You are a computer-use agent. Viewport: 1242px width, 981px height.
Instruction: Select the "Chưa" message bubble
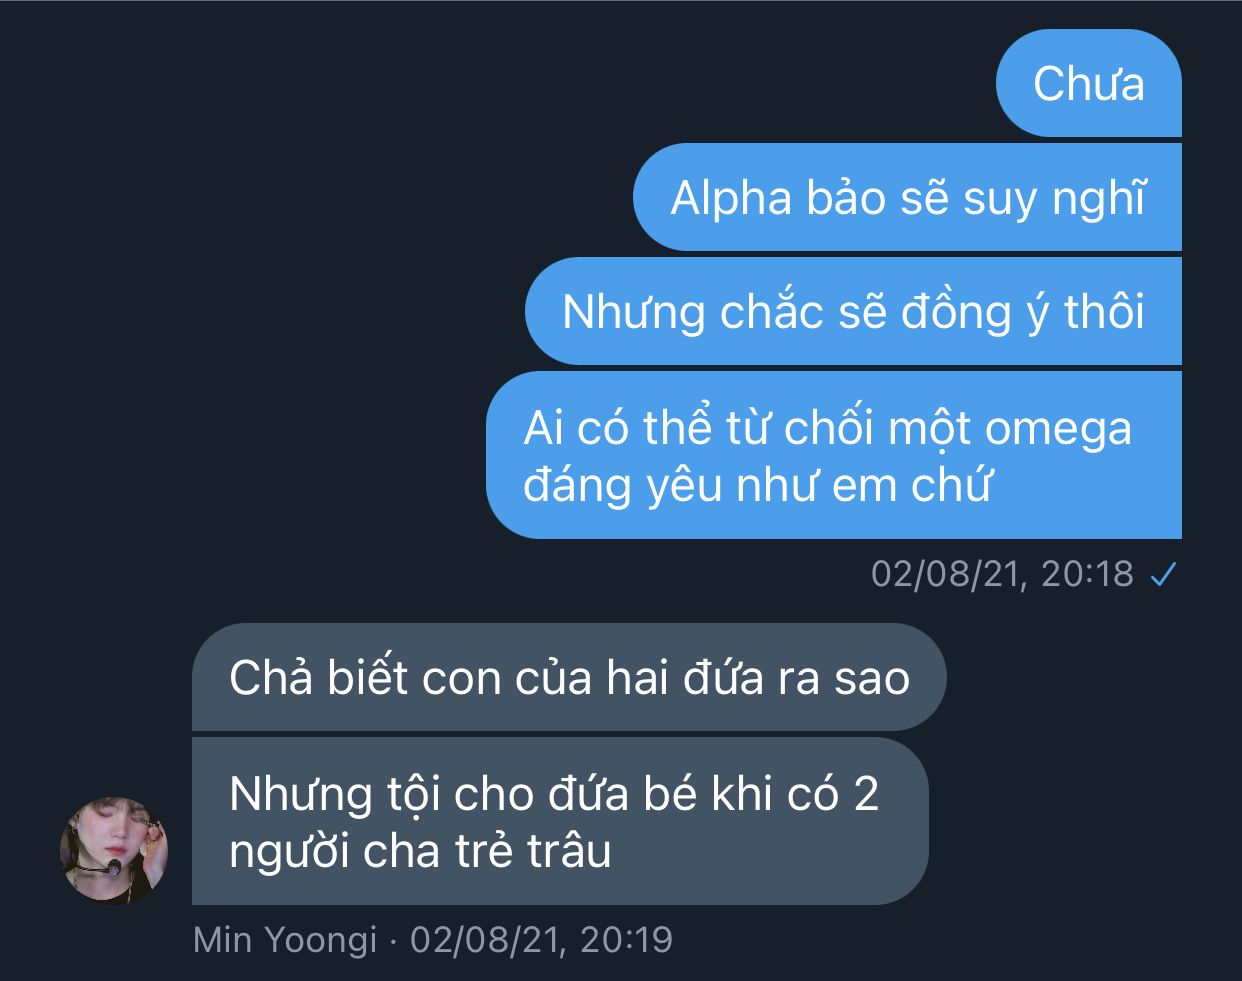click(x=1089, y=83)
